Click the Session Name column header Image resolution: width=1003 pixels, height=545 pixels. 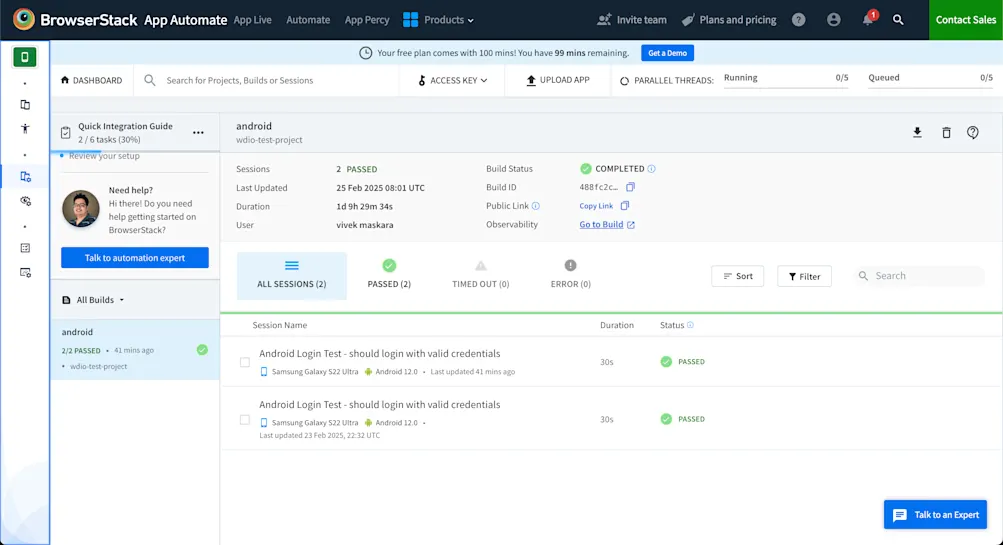coord(280,325)
